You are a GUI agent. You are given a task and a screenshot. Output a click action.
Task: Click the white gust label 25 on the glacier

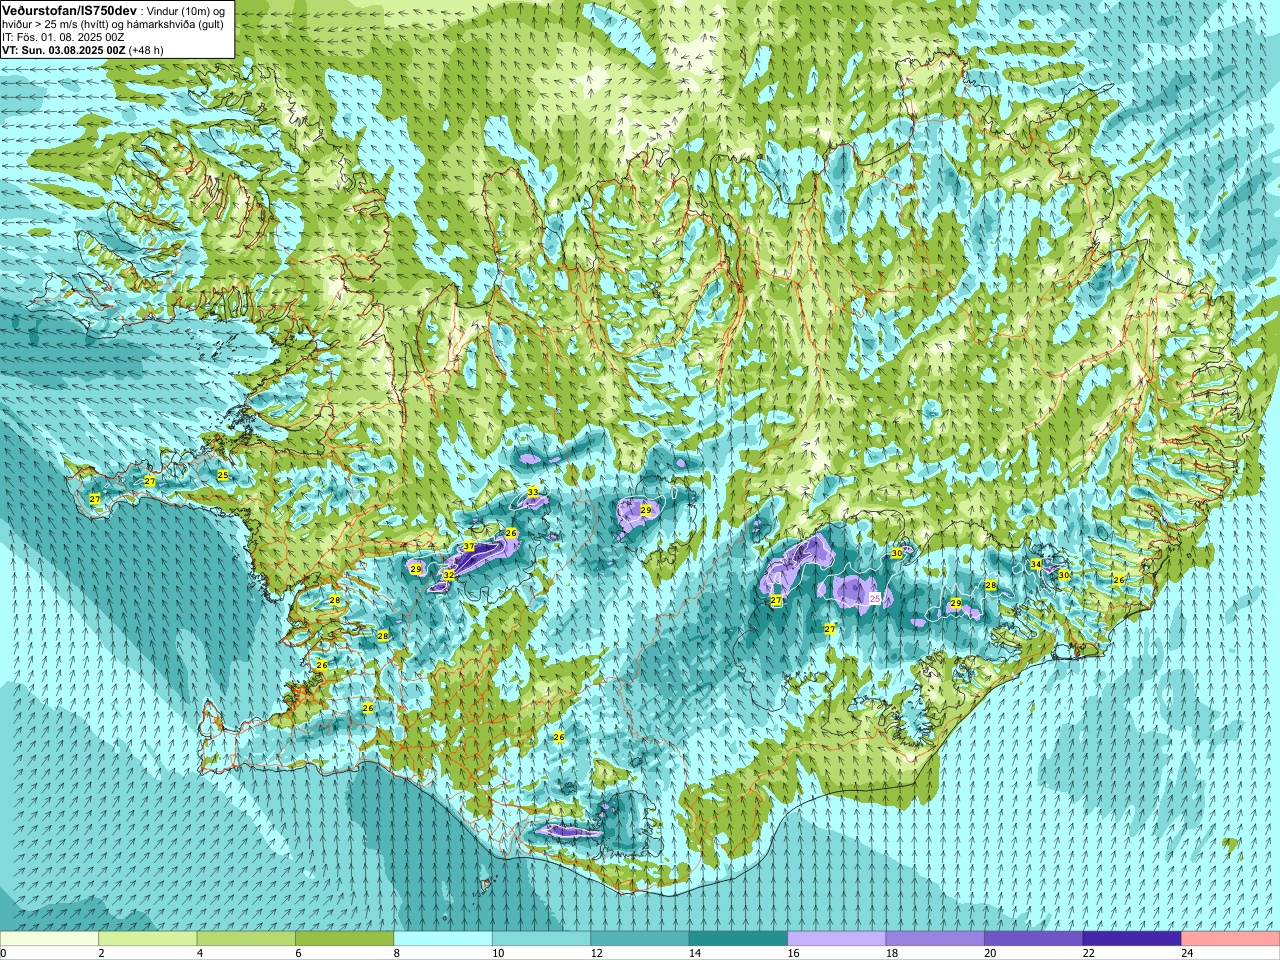click(875, 598)
